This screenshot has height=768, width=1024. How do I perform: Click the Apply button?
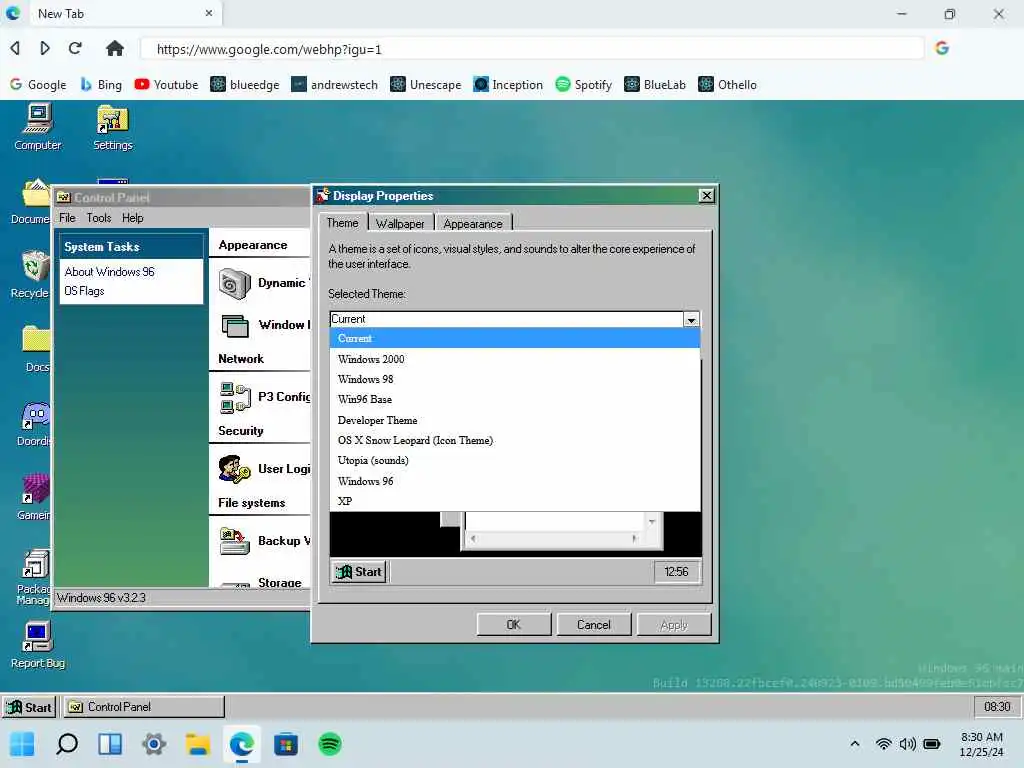point(674,625)
